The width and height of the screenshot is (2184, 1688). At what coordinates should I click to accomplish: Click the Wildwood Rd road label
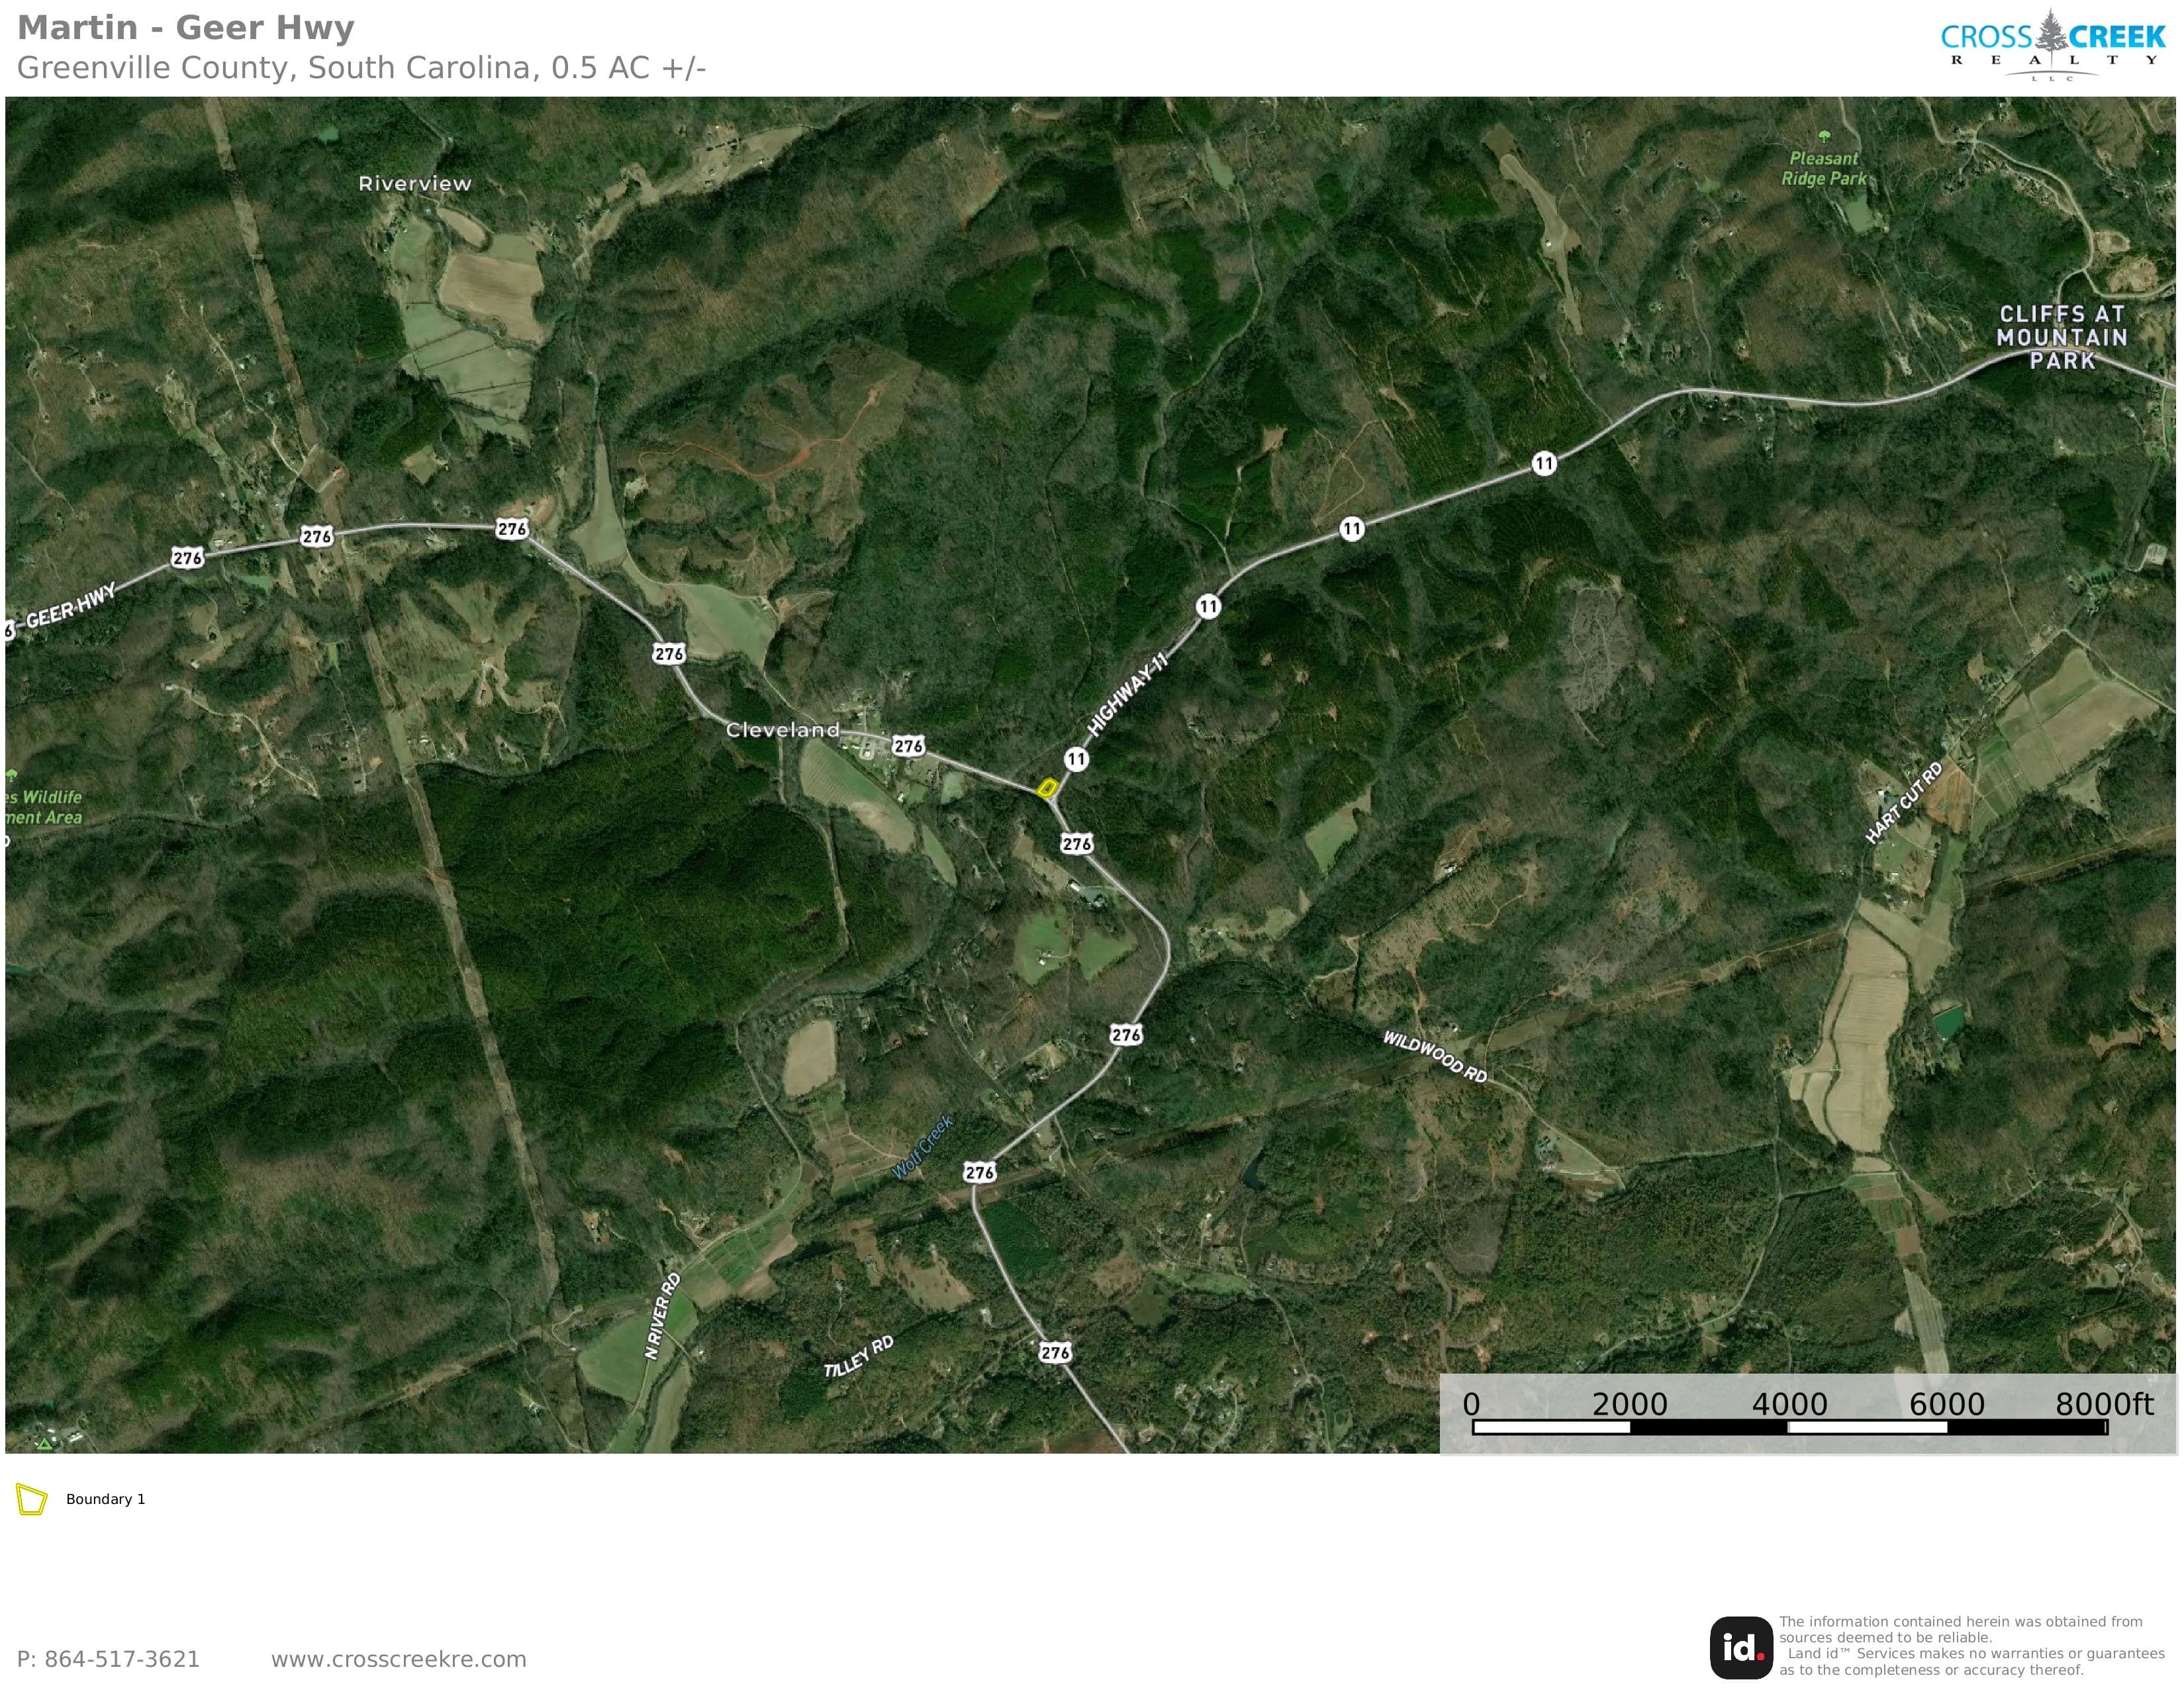click(x=1434, y=1057)
